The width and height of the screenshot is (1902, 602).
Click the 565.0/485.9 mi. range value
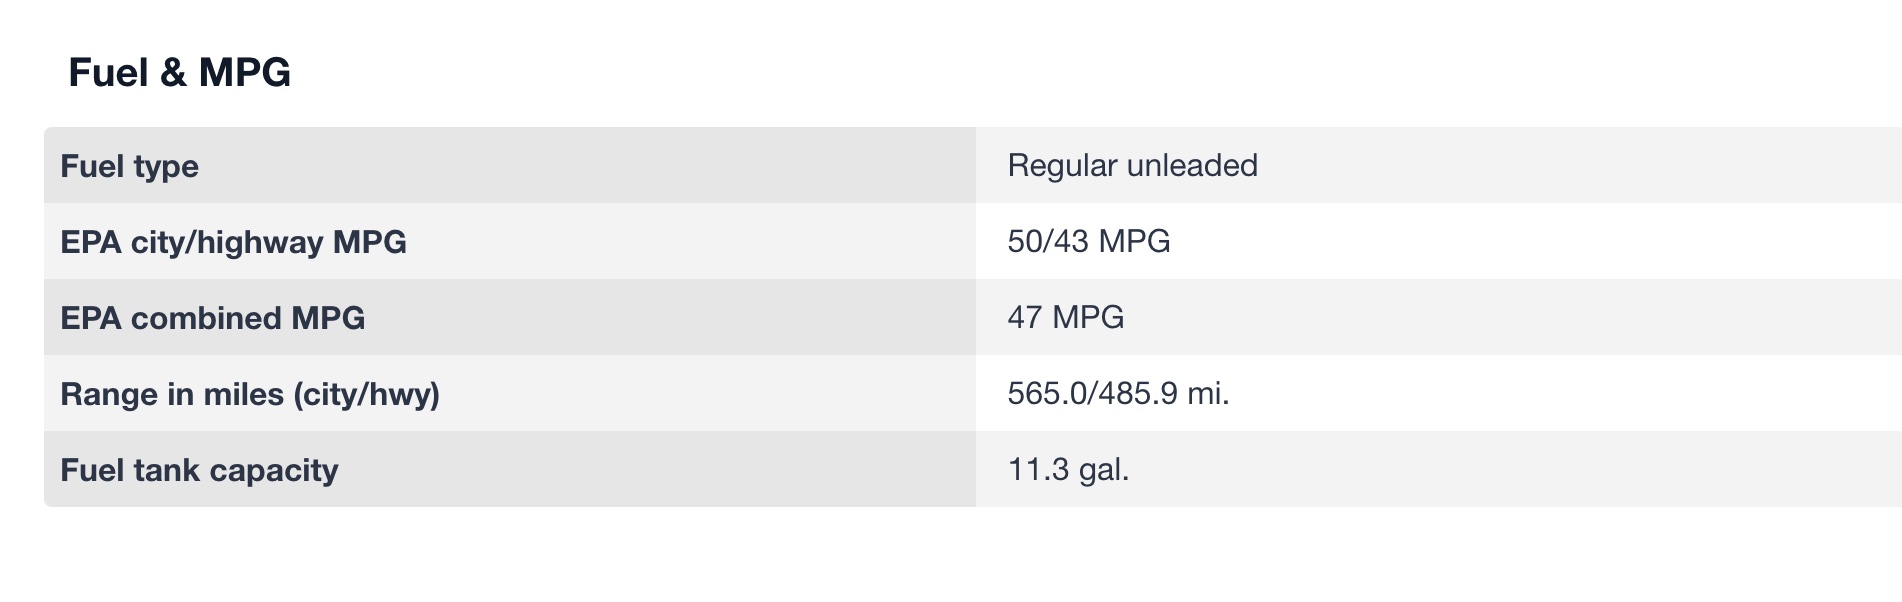(x=1118, y=393)
